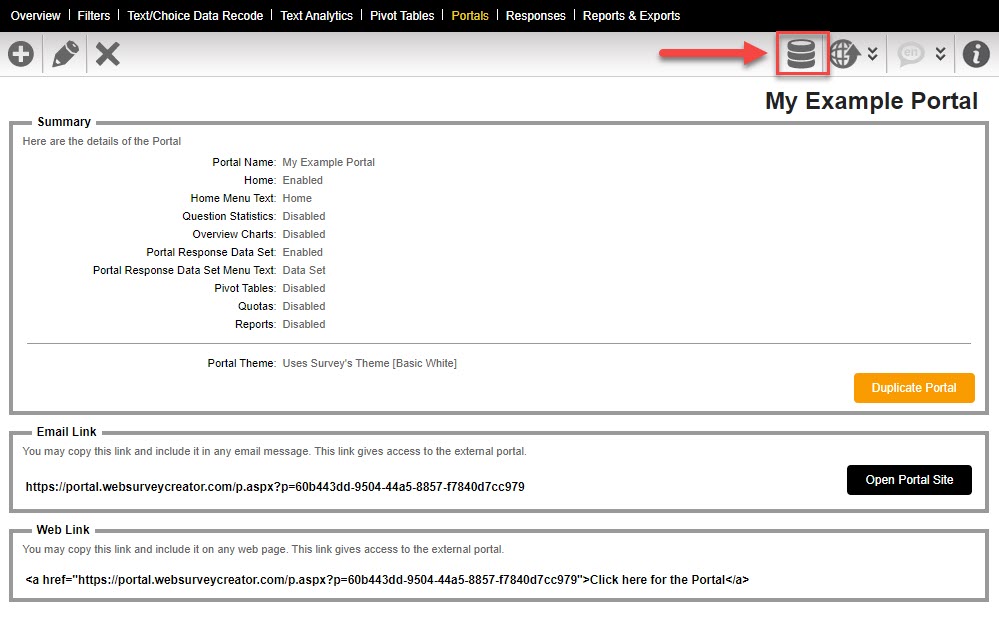Screen dimensions: 999x620
Task: Select the Portals tab
Action: pos(470,16)
